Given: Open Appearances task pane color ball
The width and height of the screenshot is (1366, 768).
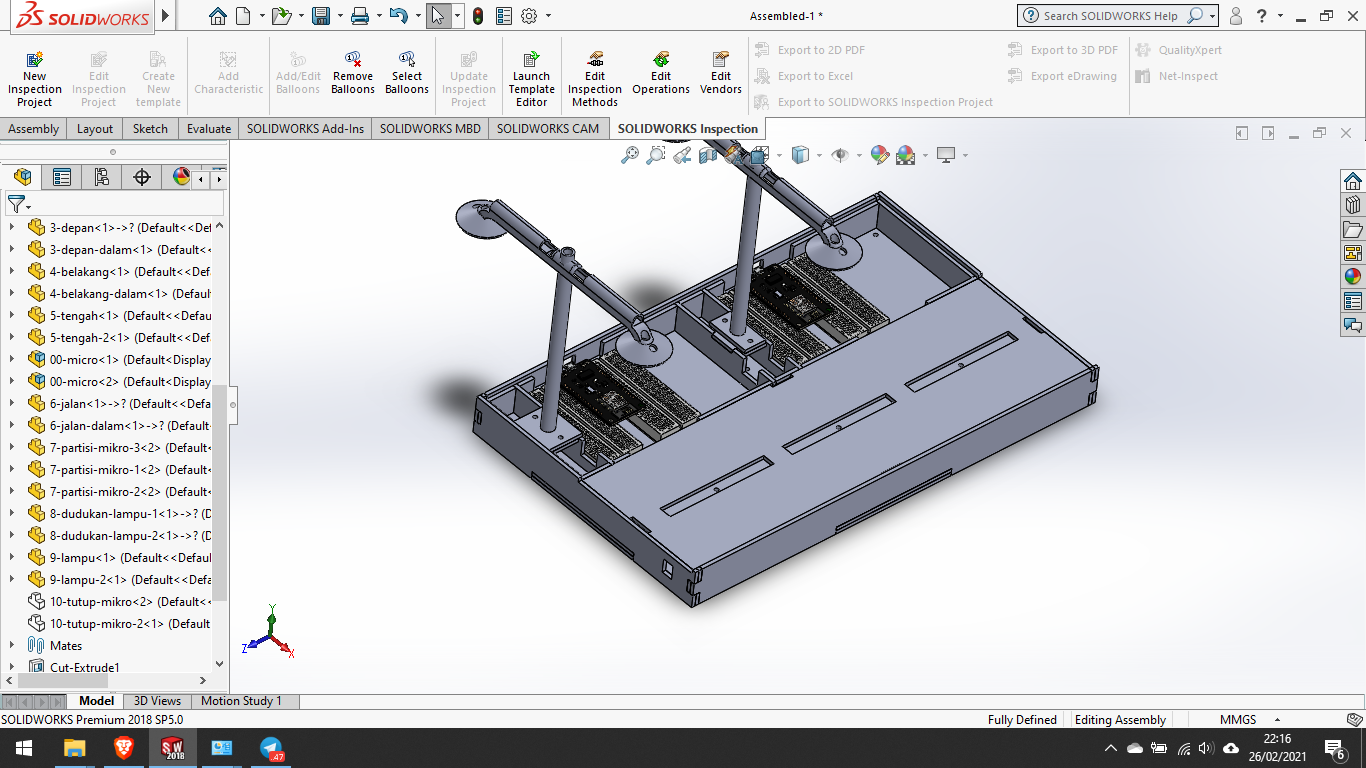Looking at the screenshot, I should [x=1353, y=277].
